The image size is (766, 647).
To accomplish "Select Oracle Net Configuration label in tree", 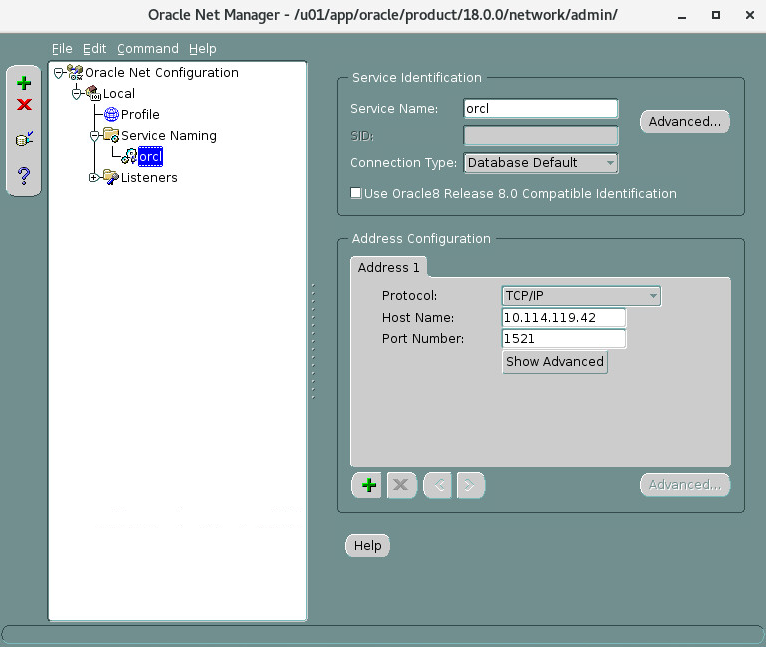I will click(x=162, y=72).
